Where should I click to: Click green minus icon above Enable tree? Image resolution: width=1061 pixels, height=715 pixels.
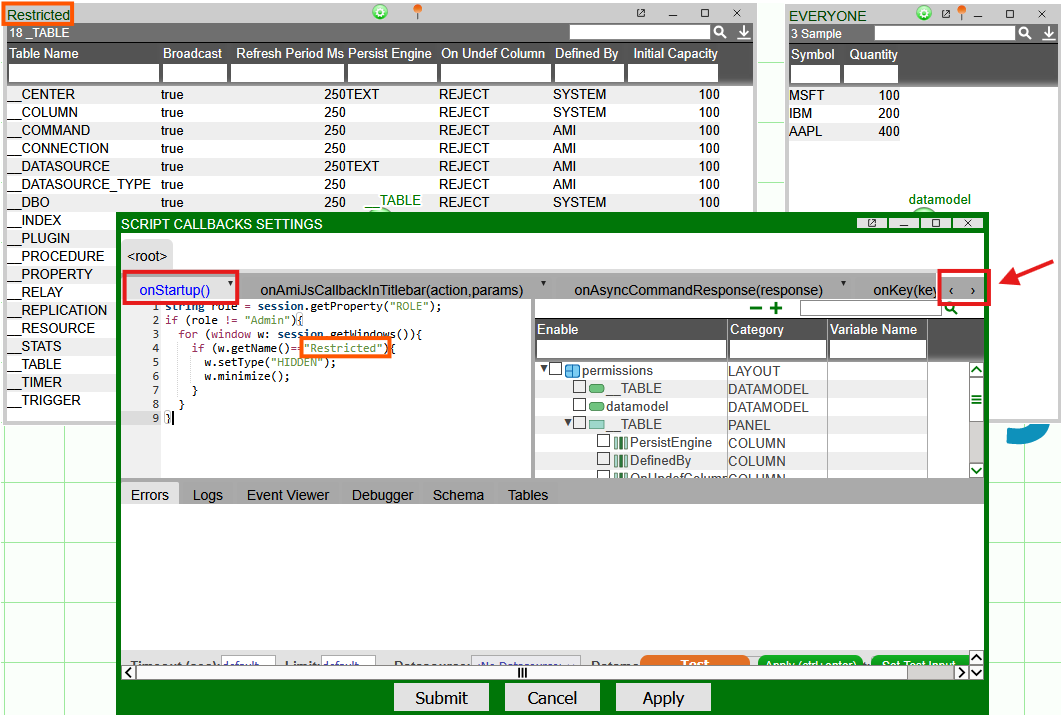click(756, 309)
